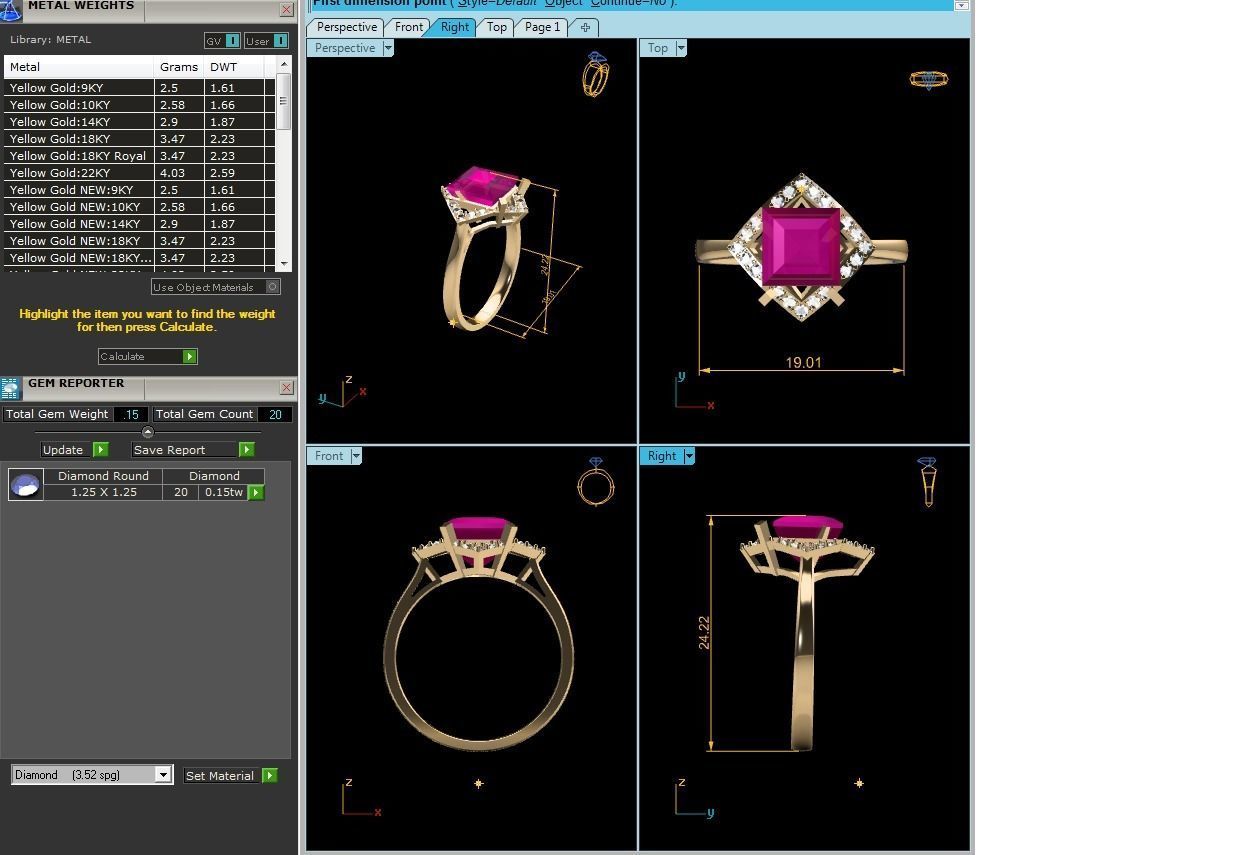Open the Perspective viewport dropdown arrow
Screen dimensions: 1240x855
[388, 48]
